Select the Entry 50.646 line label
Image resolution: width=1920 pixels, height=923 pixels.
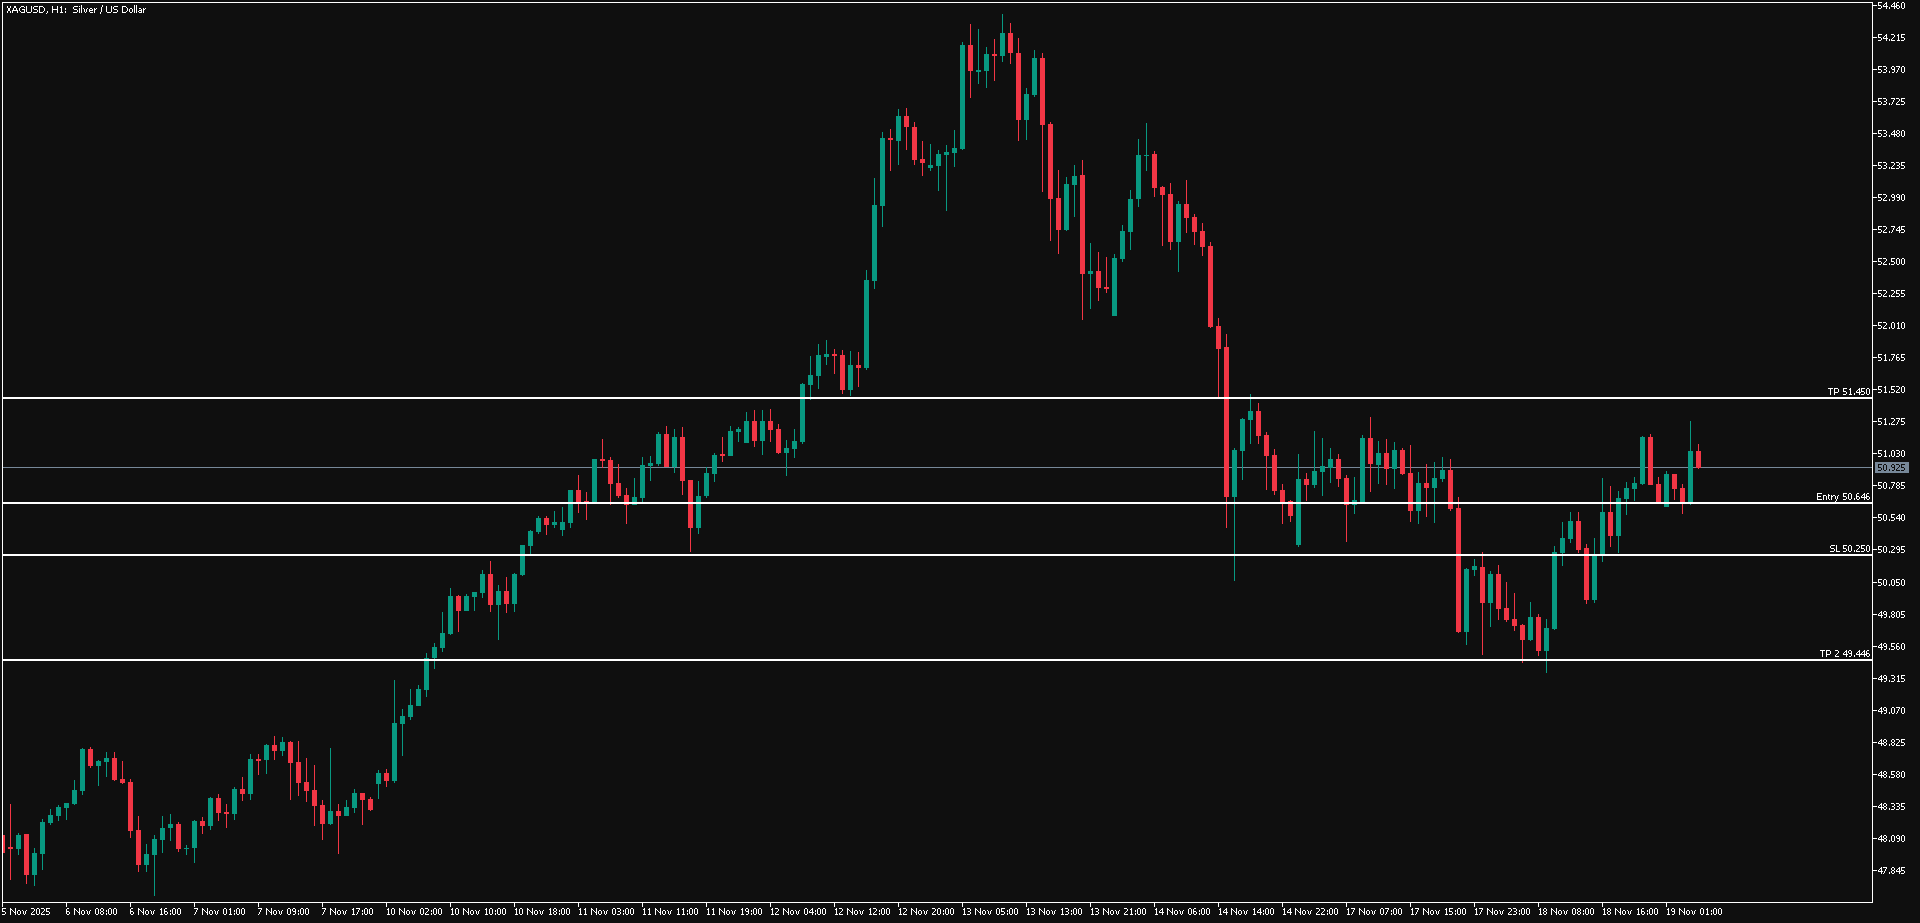[1842, 497]
